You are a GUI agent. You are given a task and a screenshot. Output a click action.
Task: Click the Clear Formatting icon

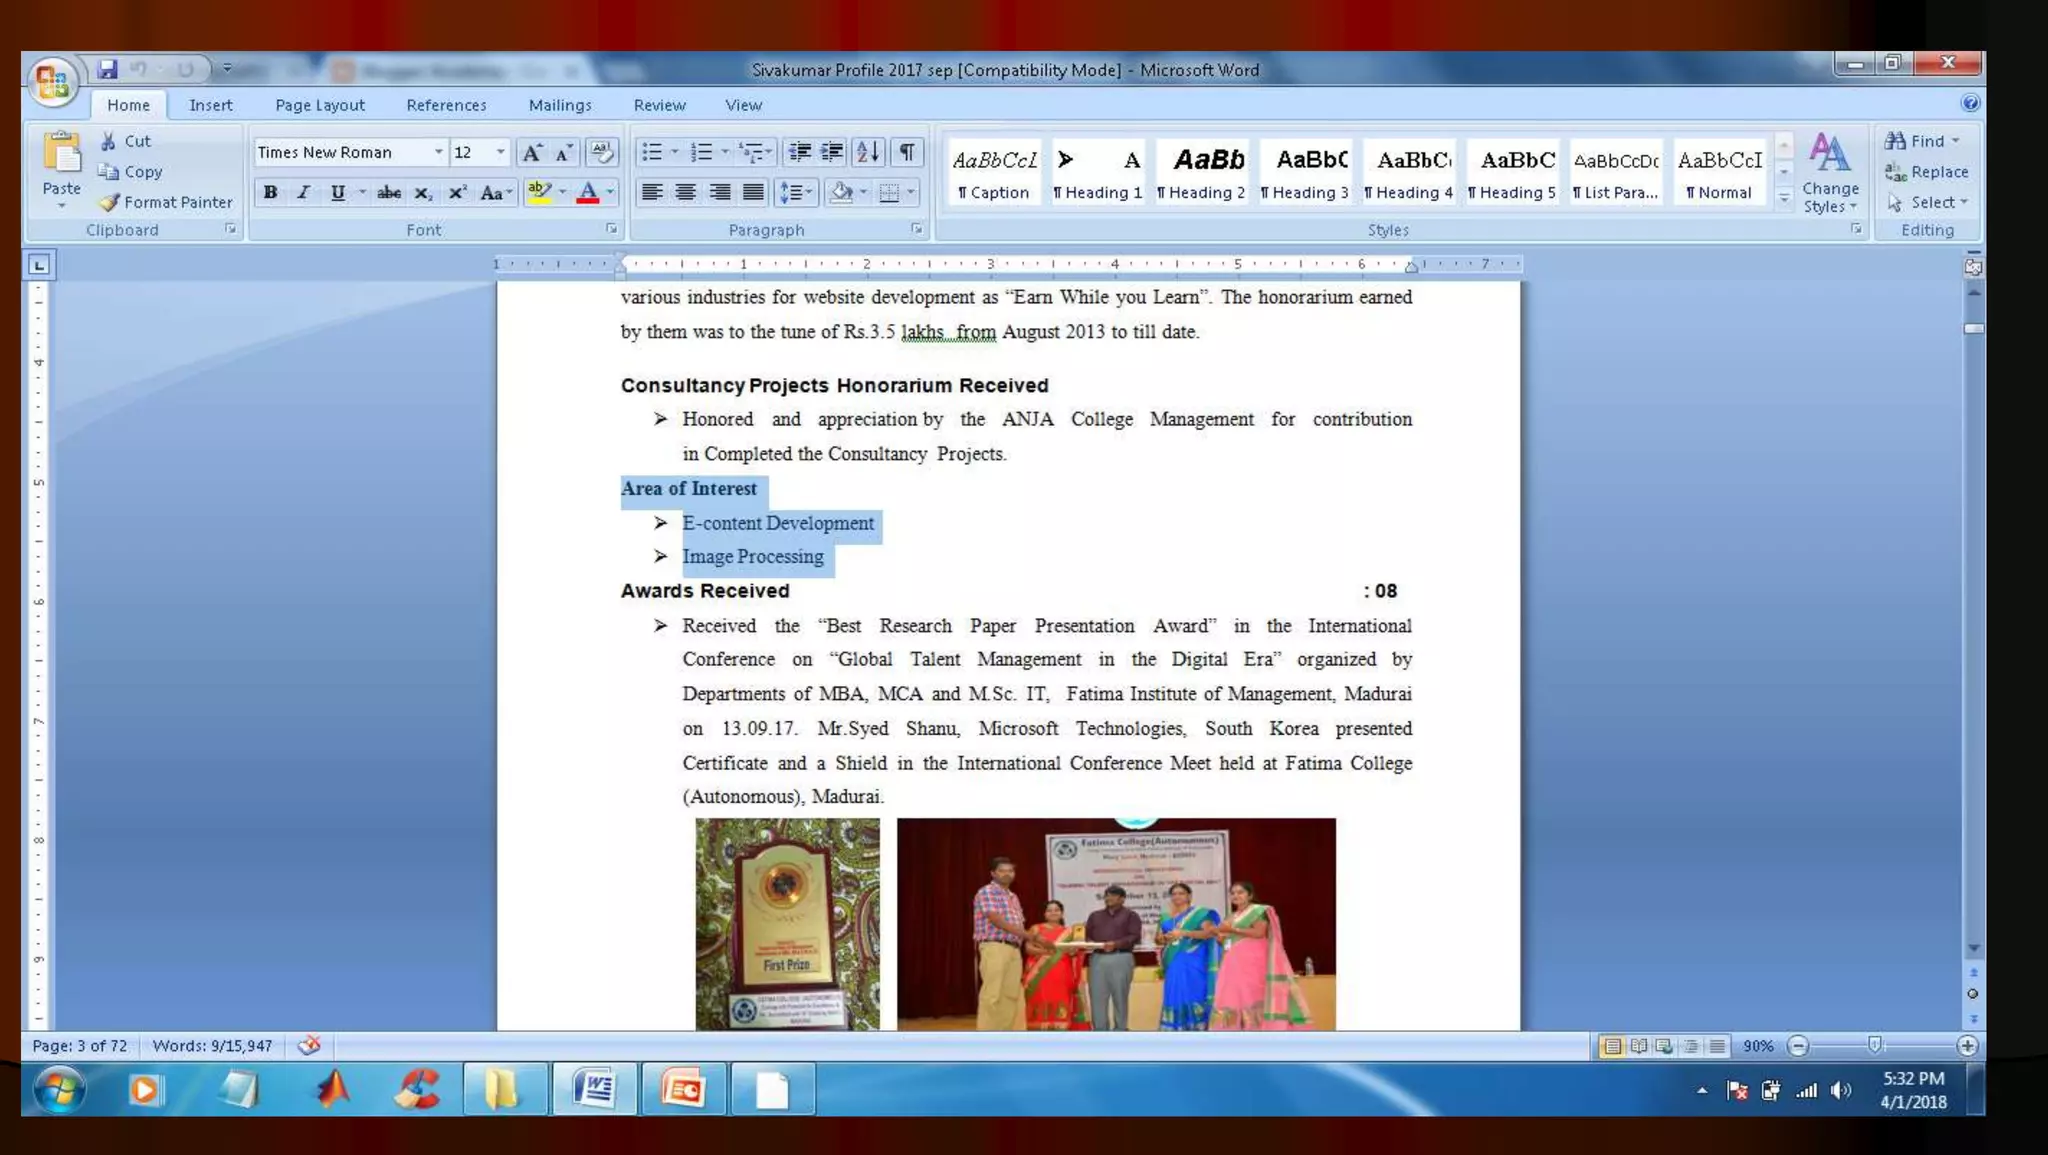[601, 152]
